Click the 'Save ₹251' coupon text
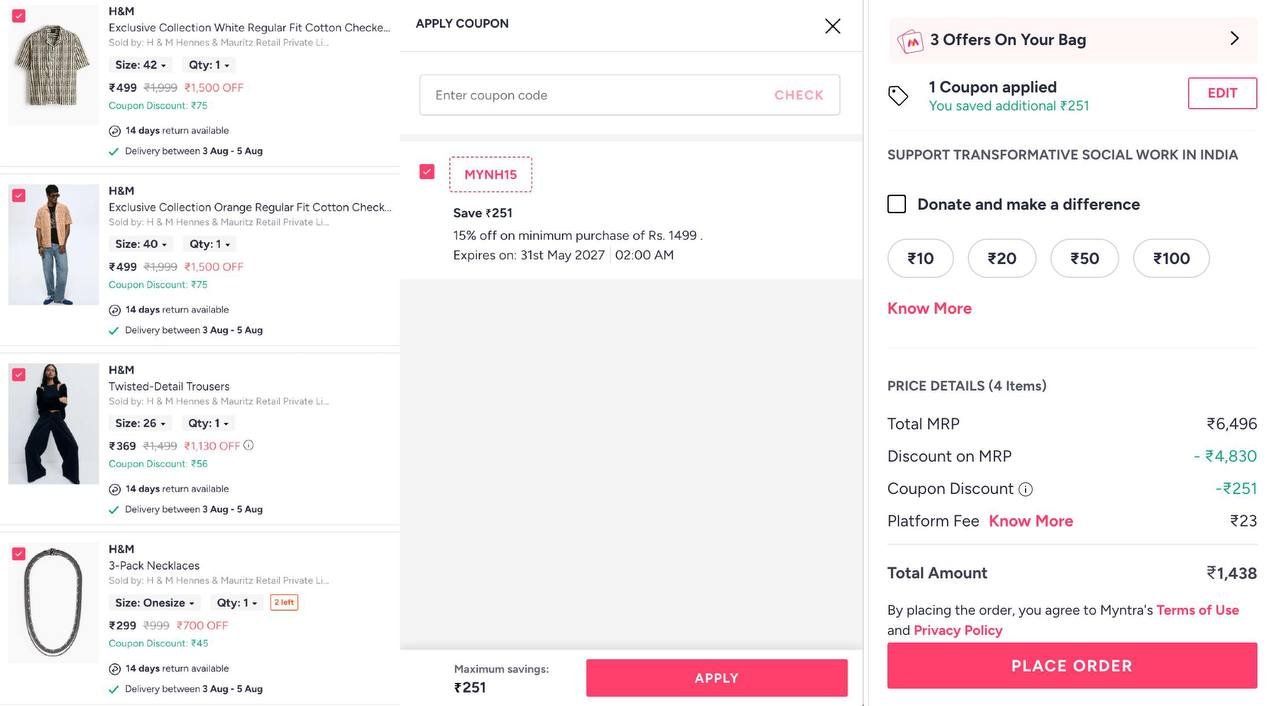 pyautogui.click(x=483, y=213)
